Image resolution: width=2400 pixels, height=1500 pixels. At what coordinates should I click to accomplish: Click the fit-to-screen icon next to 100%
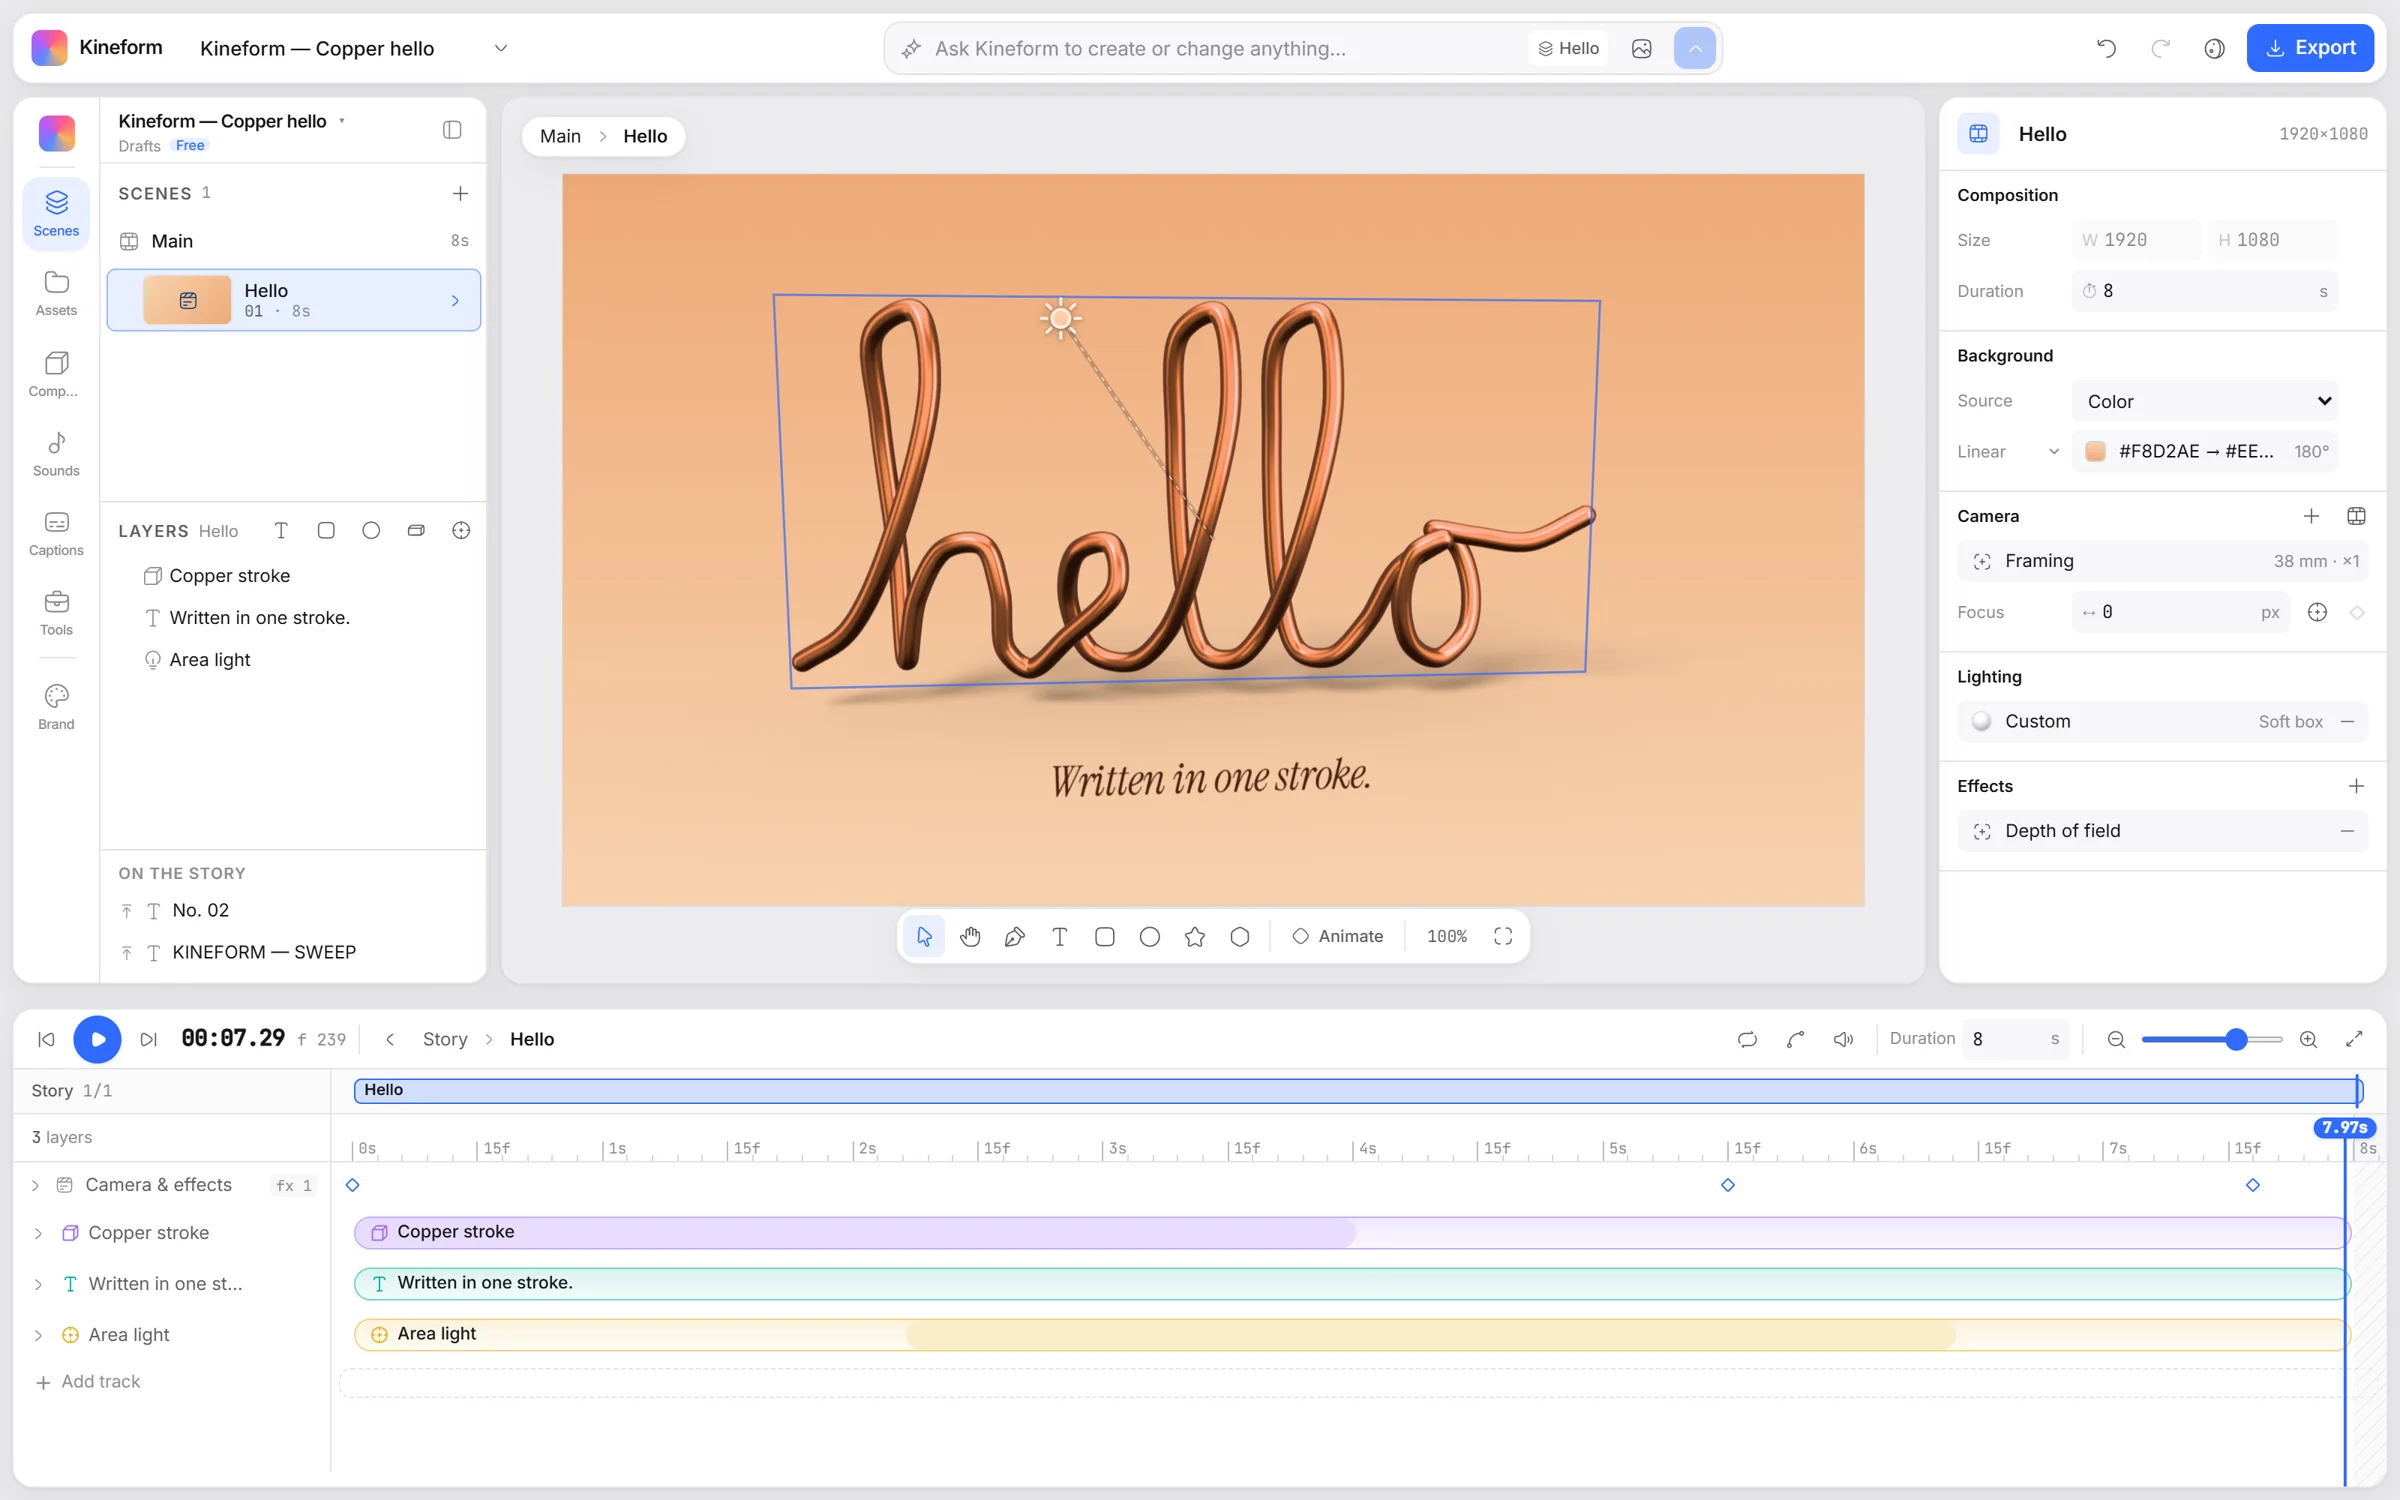click(1503, 936)
